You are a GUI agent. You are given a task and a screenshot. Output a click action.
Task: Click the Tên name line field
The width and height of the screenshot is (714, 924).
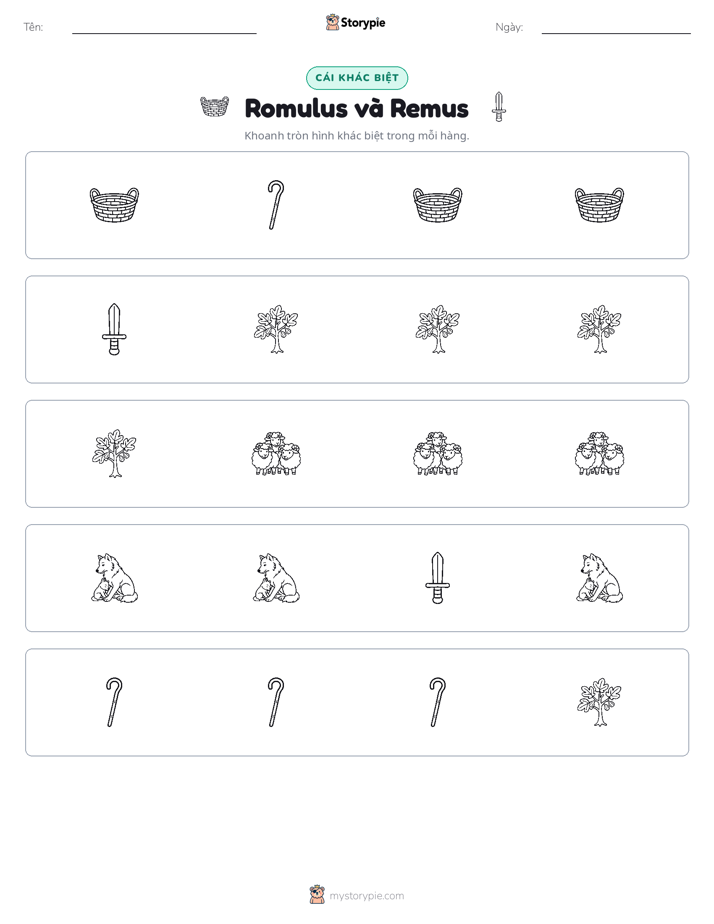click(x=164, y=27)
